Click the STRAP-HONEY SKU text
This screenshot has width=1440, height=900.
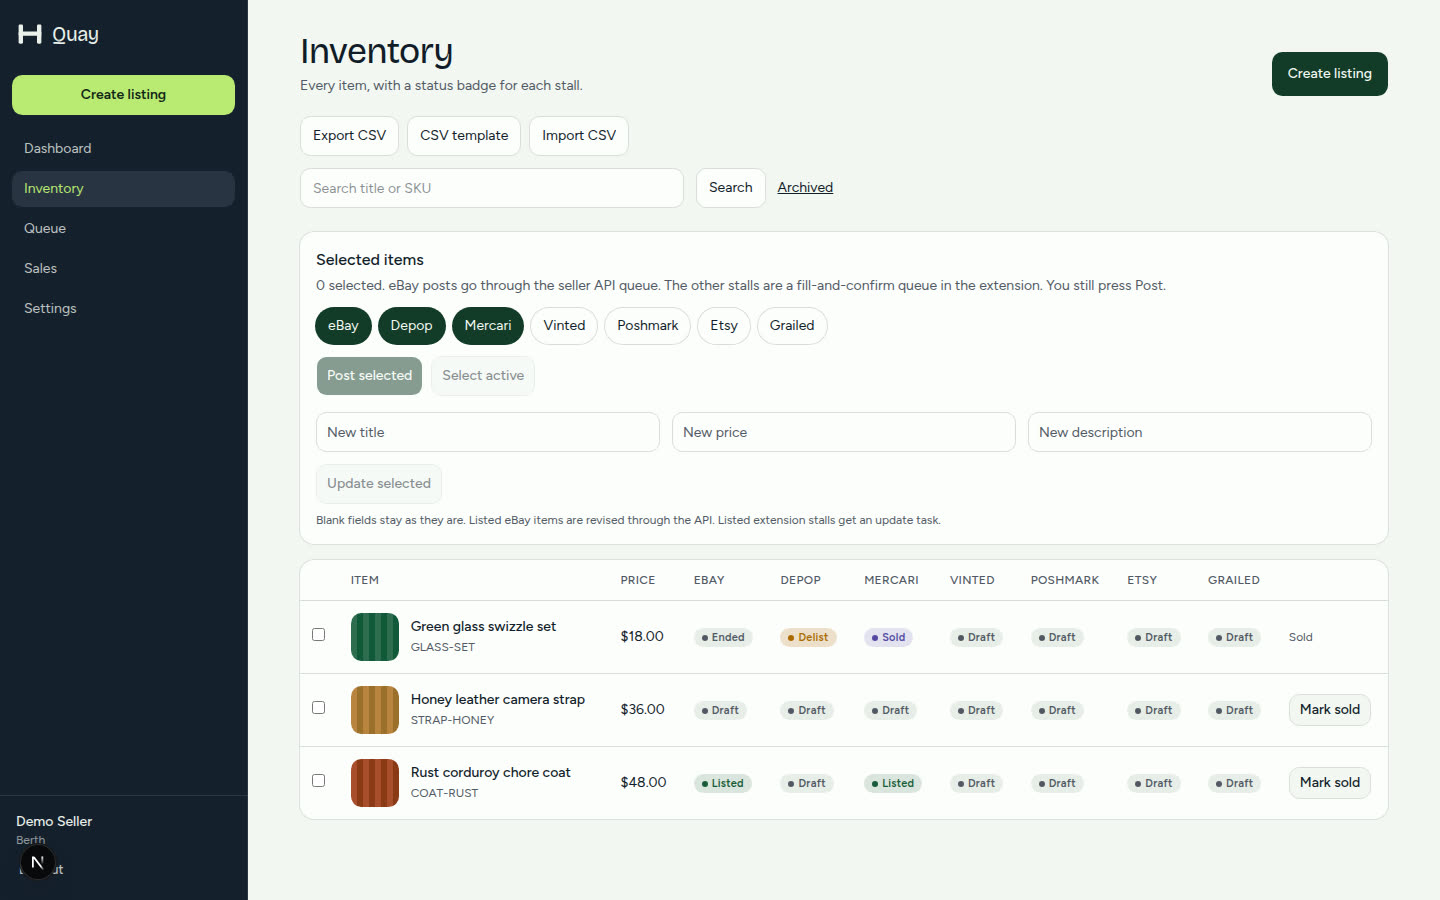point(452,720)
